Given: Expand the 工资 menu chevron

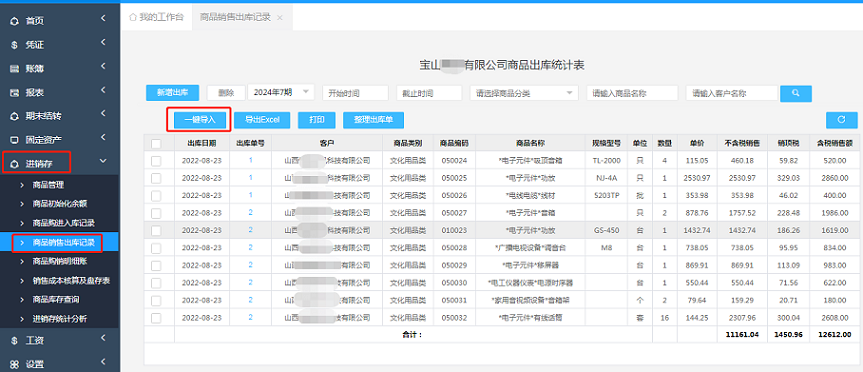Looking at the screenshot, I should click(x=103, y=339).
